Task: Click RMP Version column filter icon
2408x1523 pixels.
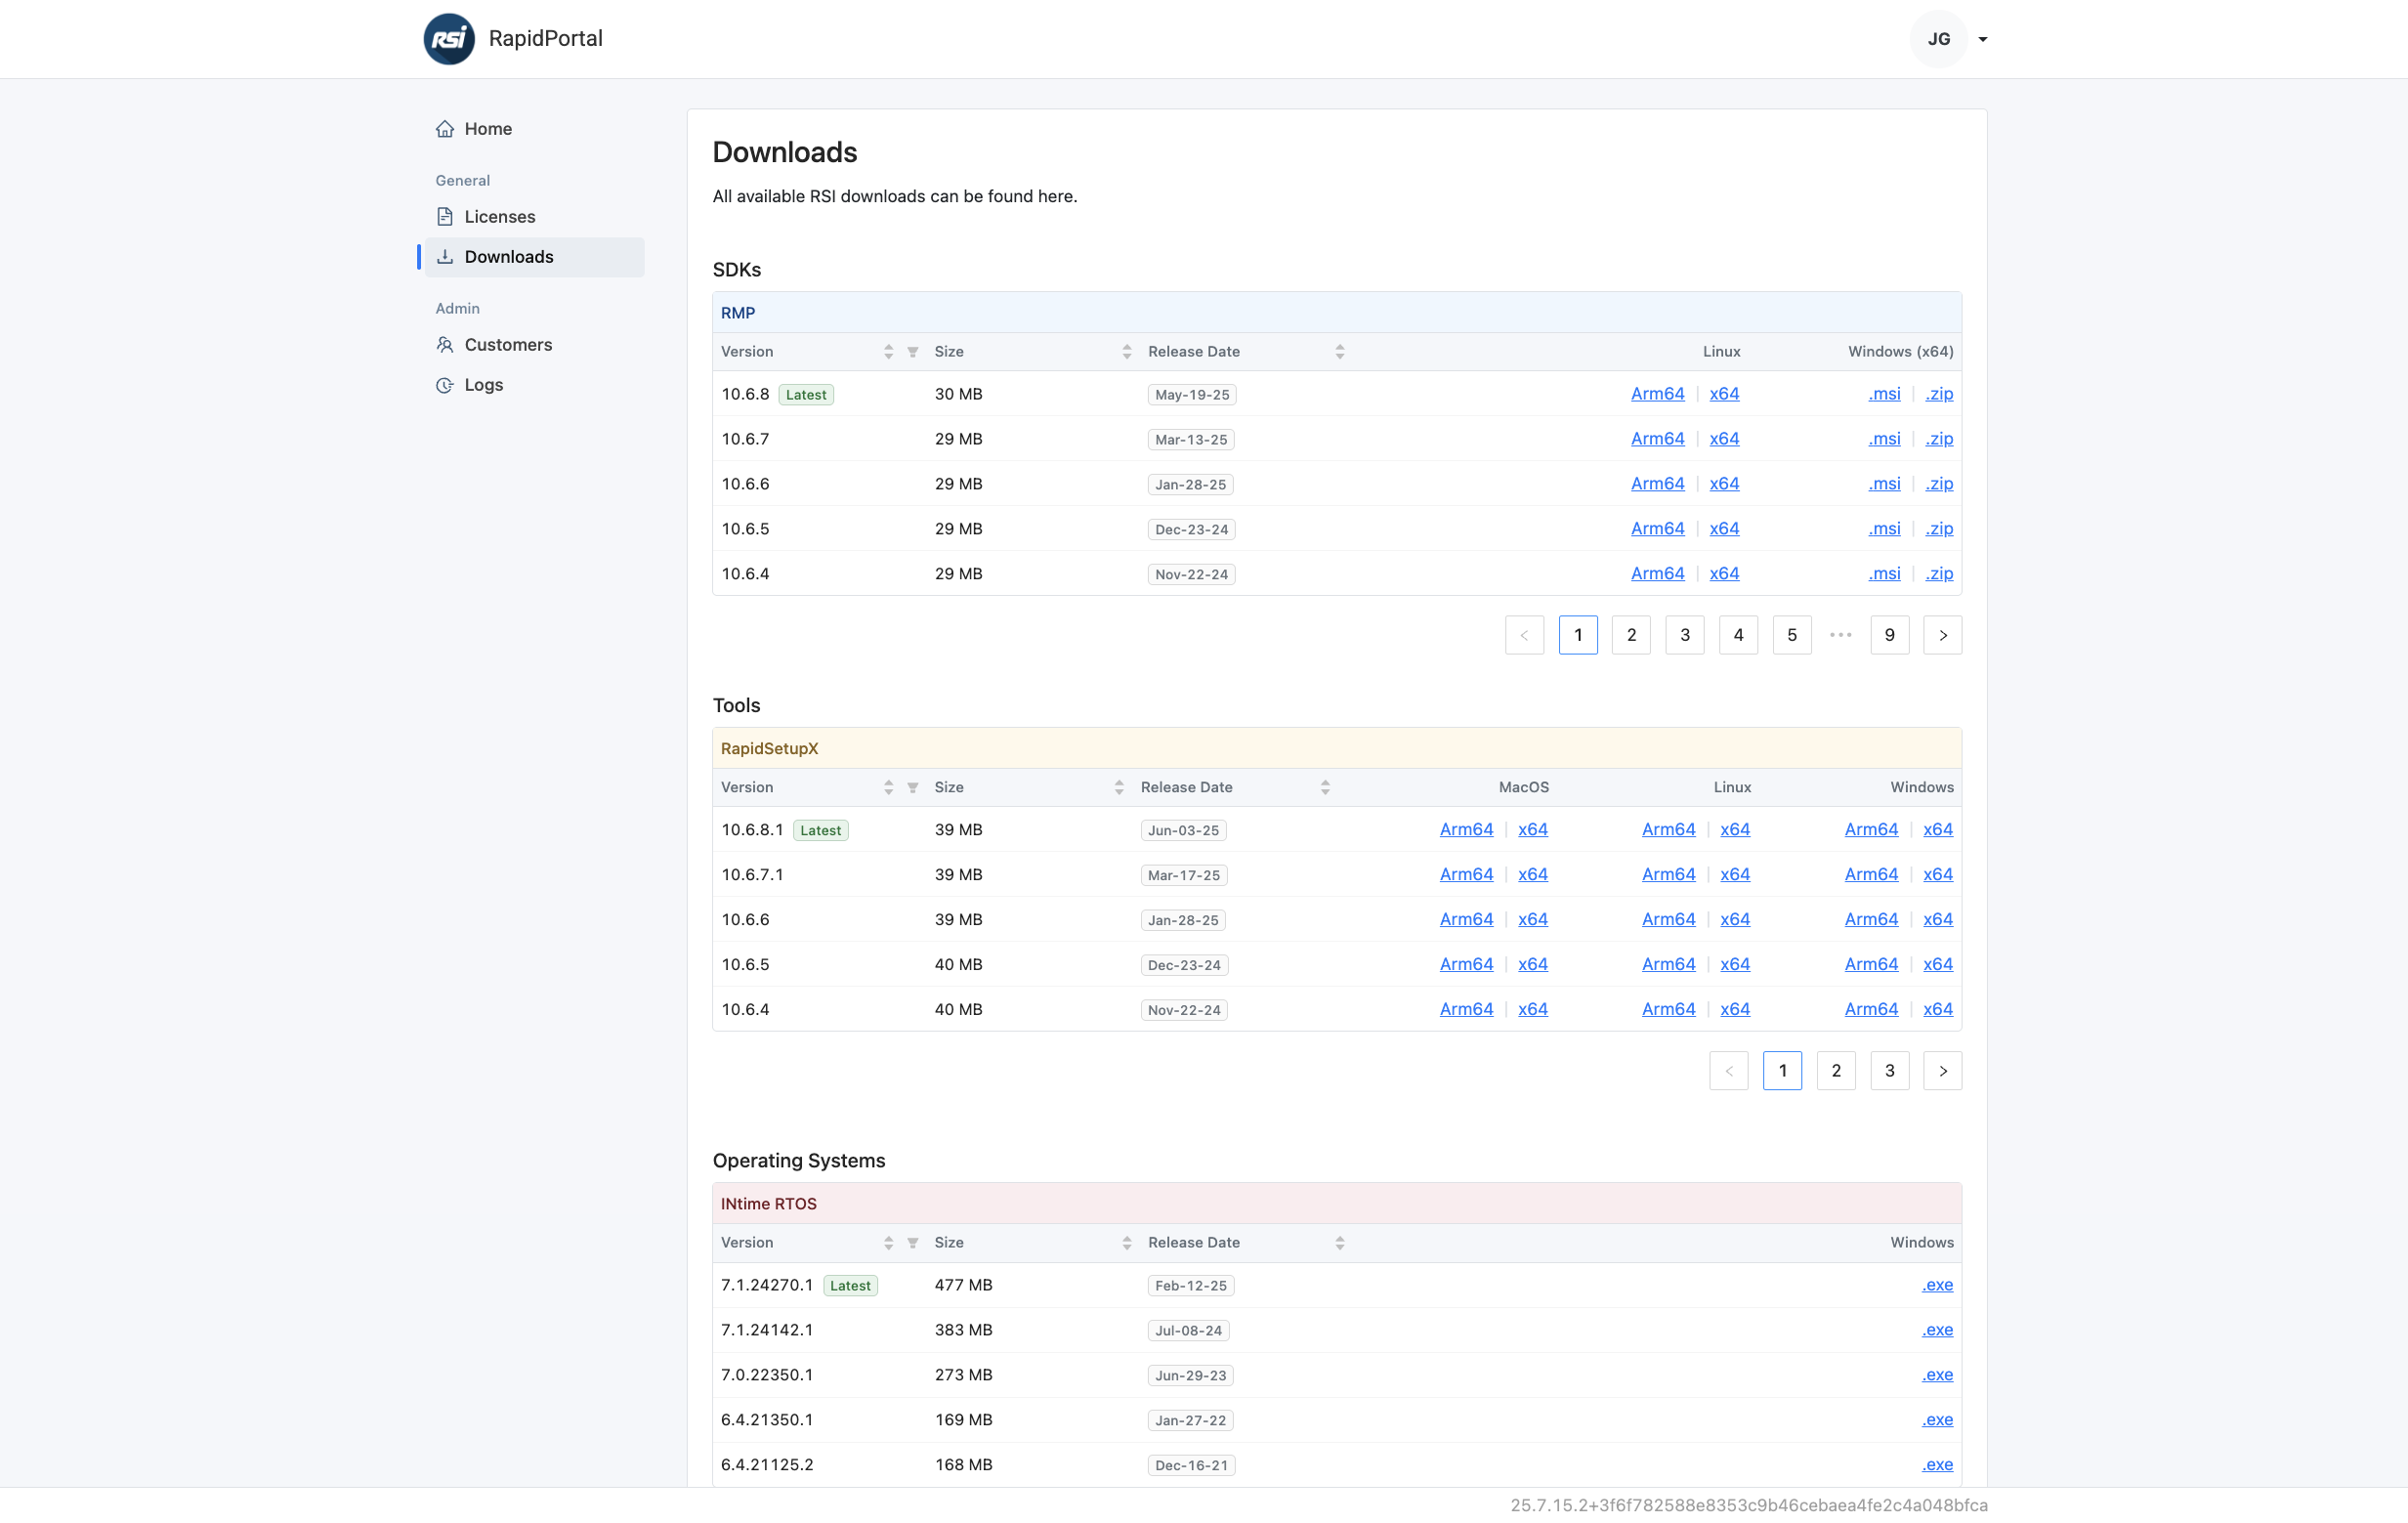Action: (x=912, y=352)
